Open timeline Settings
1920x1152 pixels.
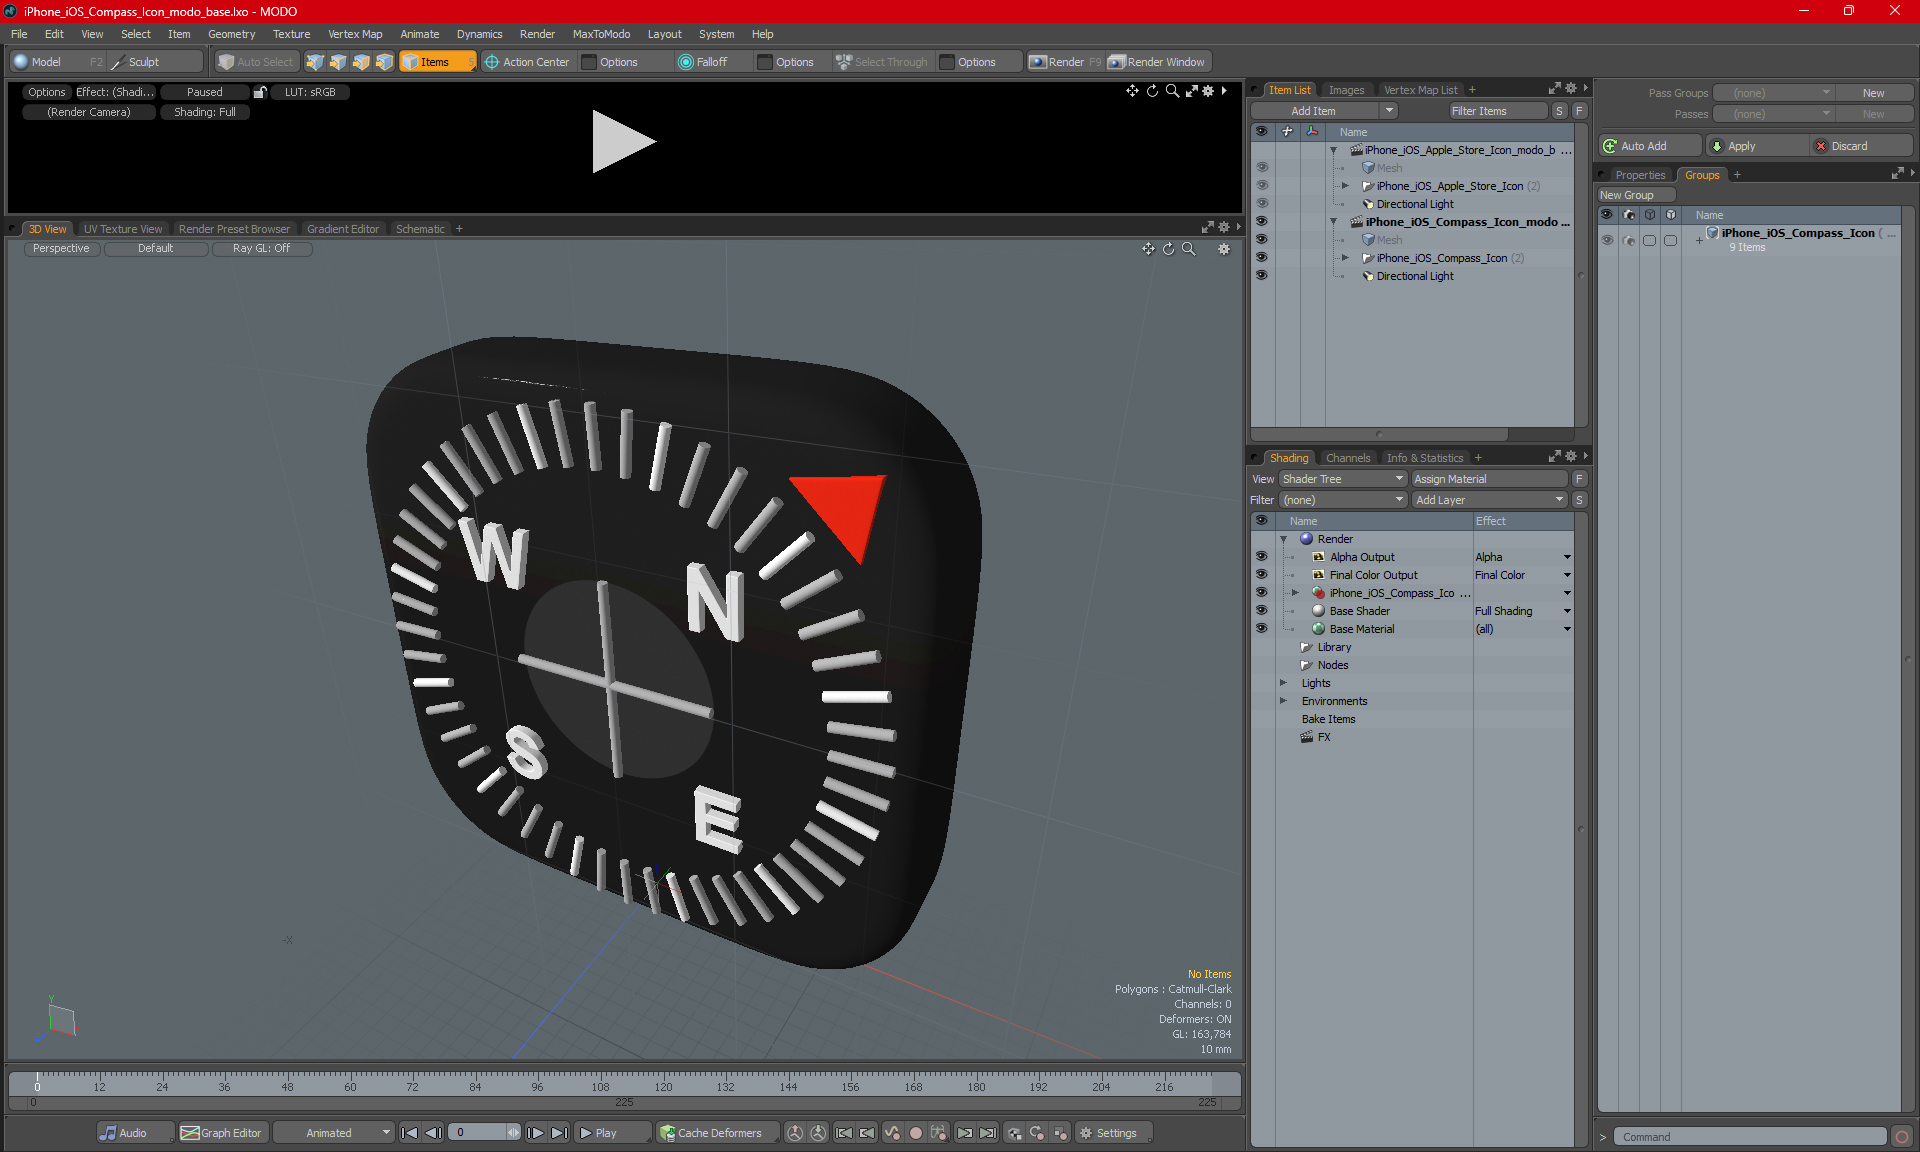point(1114,1133)
